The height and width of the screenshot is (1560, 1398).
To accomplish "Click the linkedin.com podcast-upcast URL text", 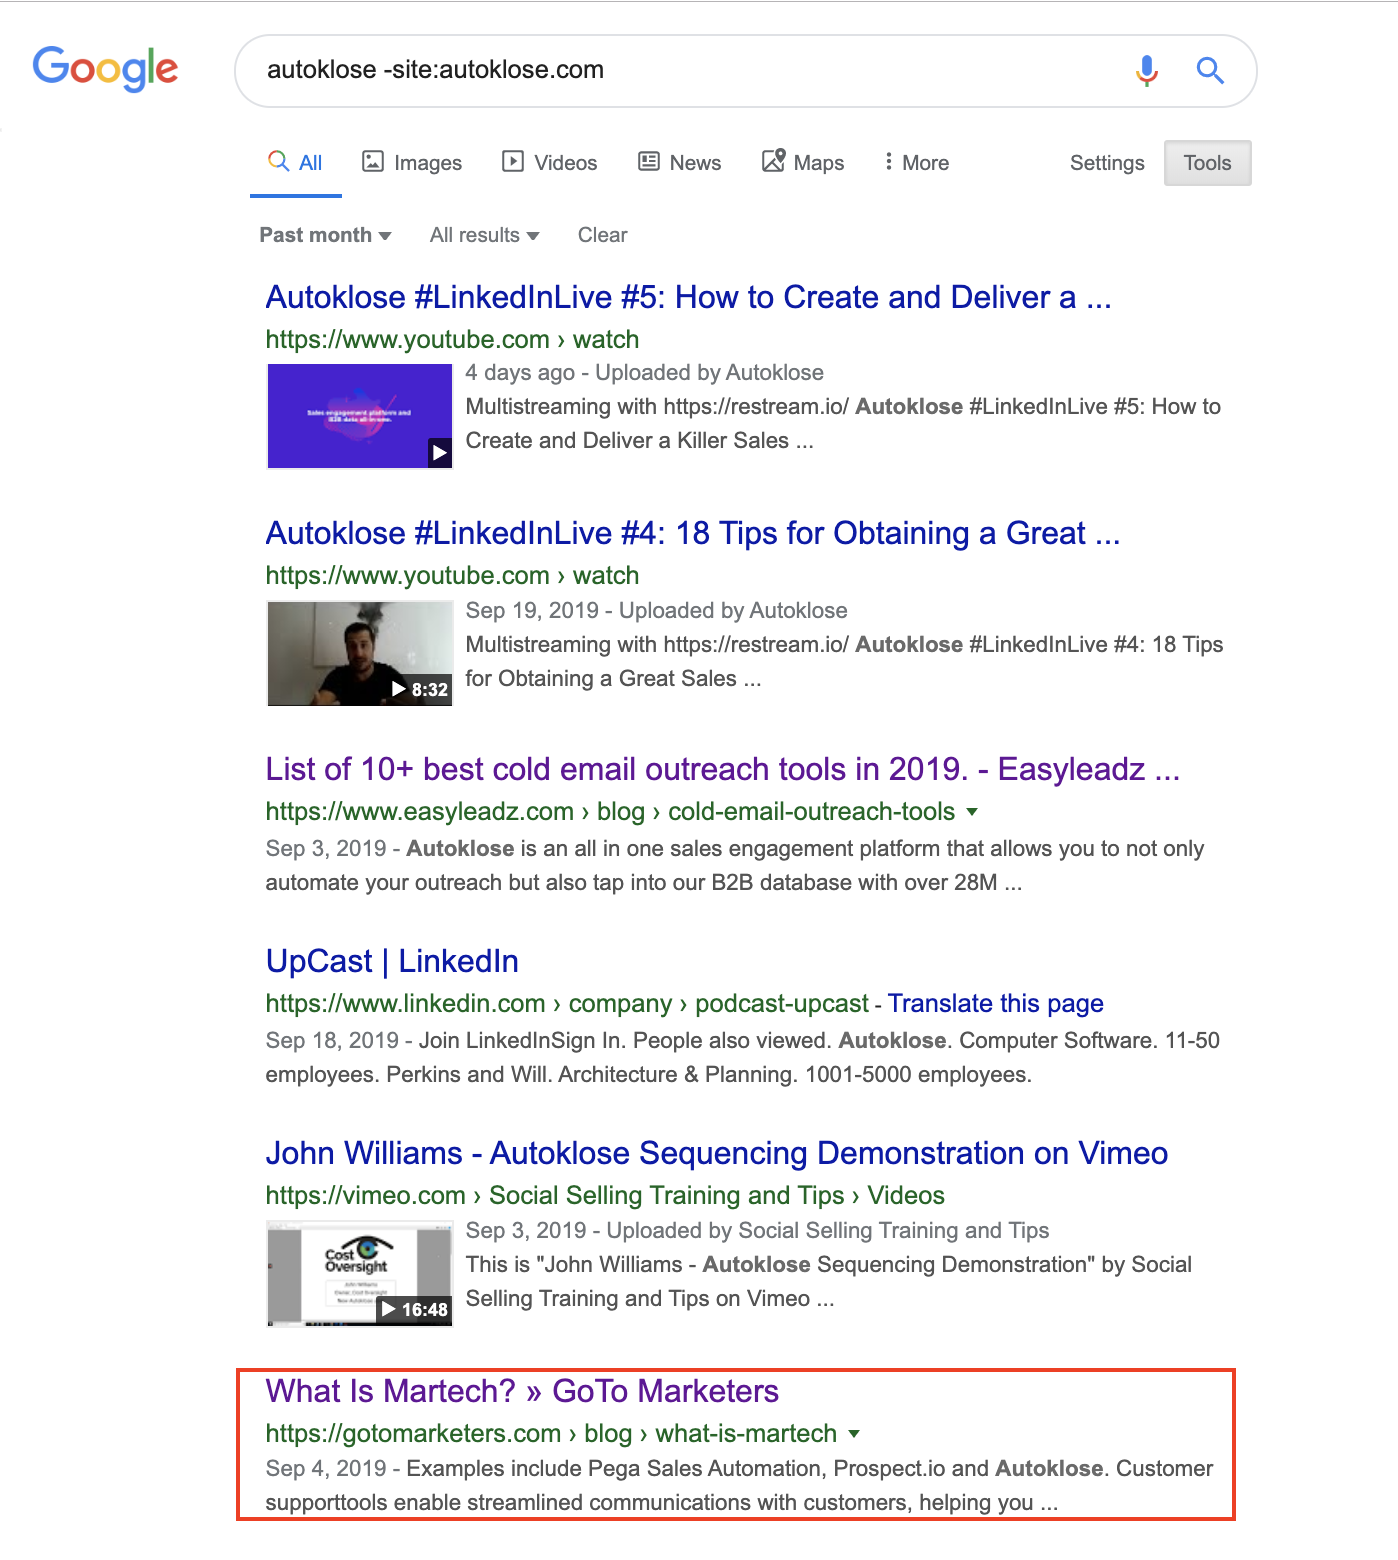I will [567, 1003].
